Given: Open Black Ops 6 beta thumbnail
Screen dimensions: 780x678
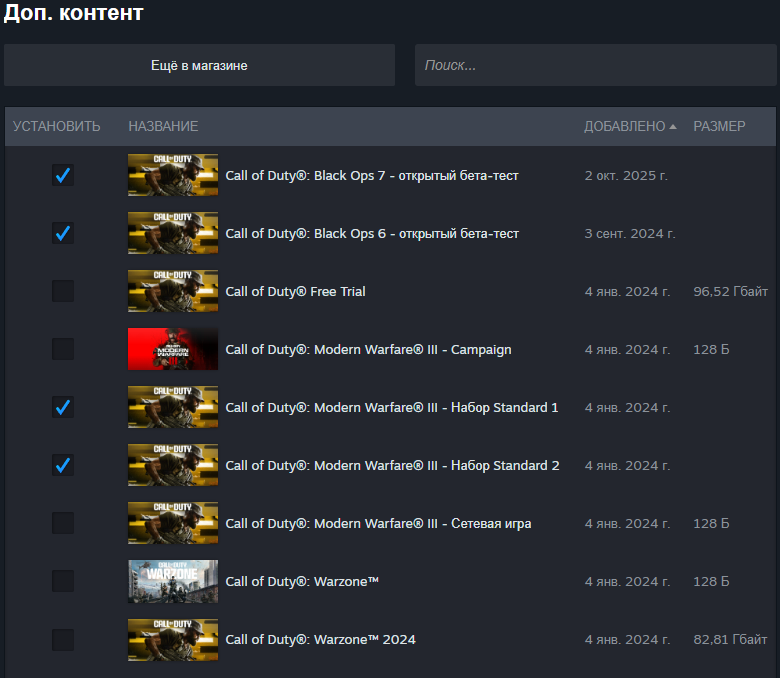Looking at the screenshot, I should [x=173, y=233].
